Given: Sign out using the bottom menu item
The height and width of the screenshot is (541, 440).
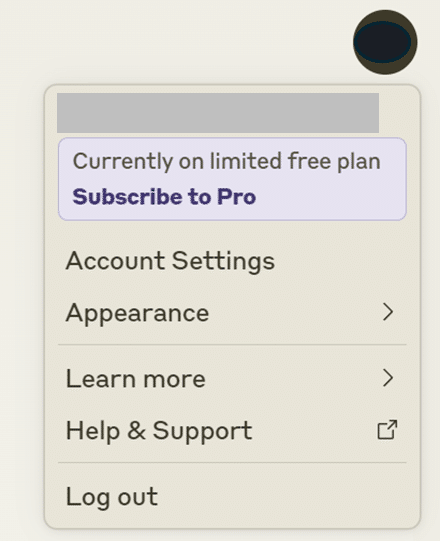Looking at the screenshot, I should 232,496.
